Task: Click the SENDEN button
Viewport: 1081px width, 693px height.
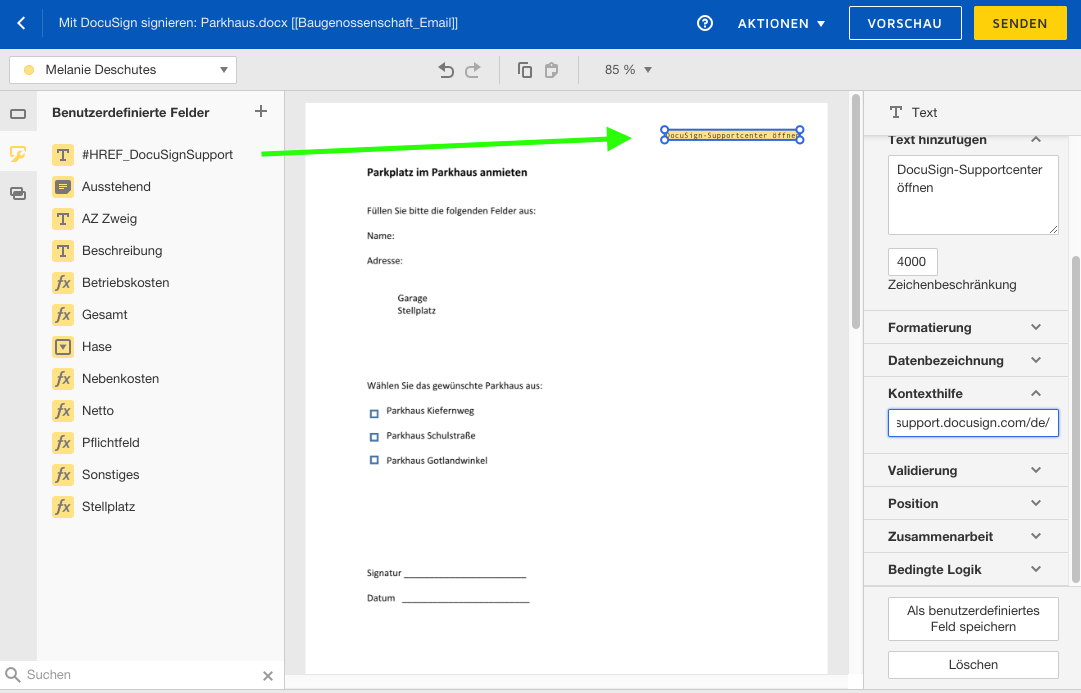Action: tap(1020, 22)
